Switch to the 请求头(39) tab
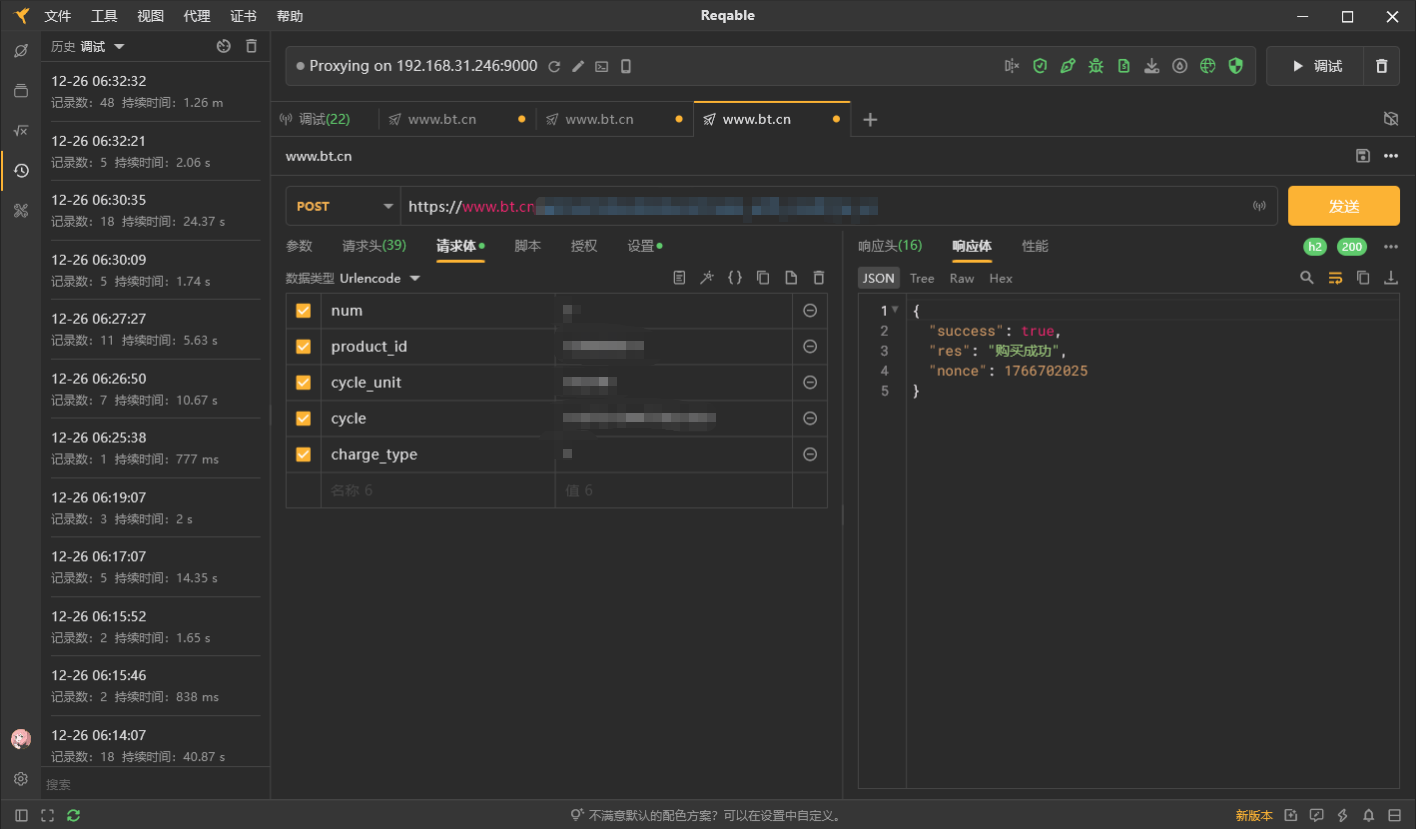 click(374, 246)
